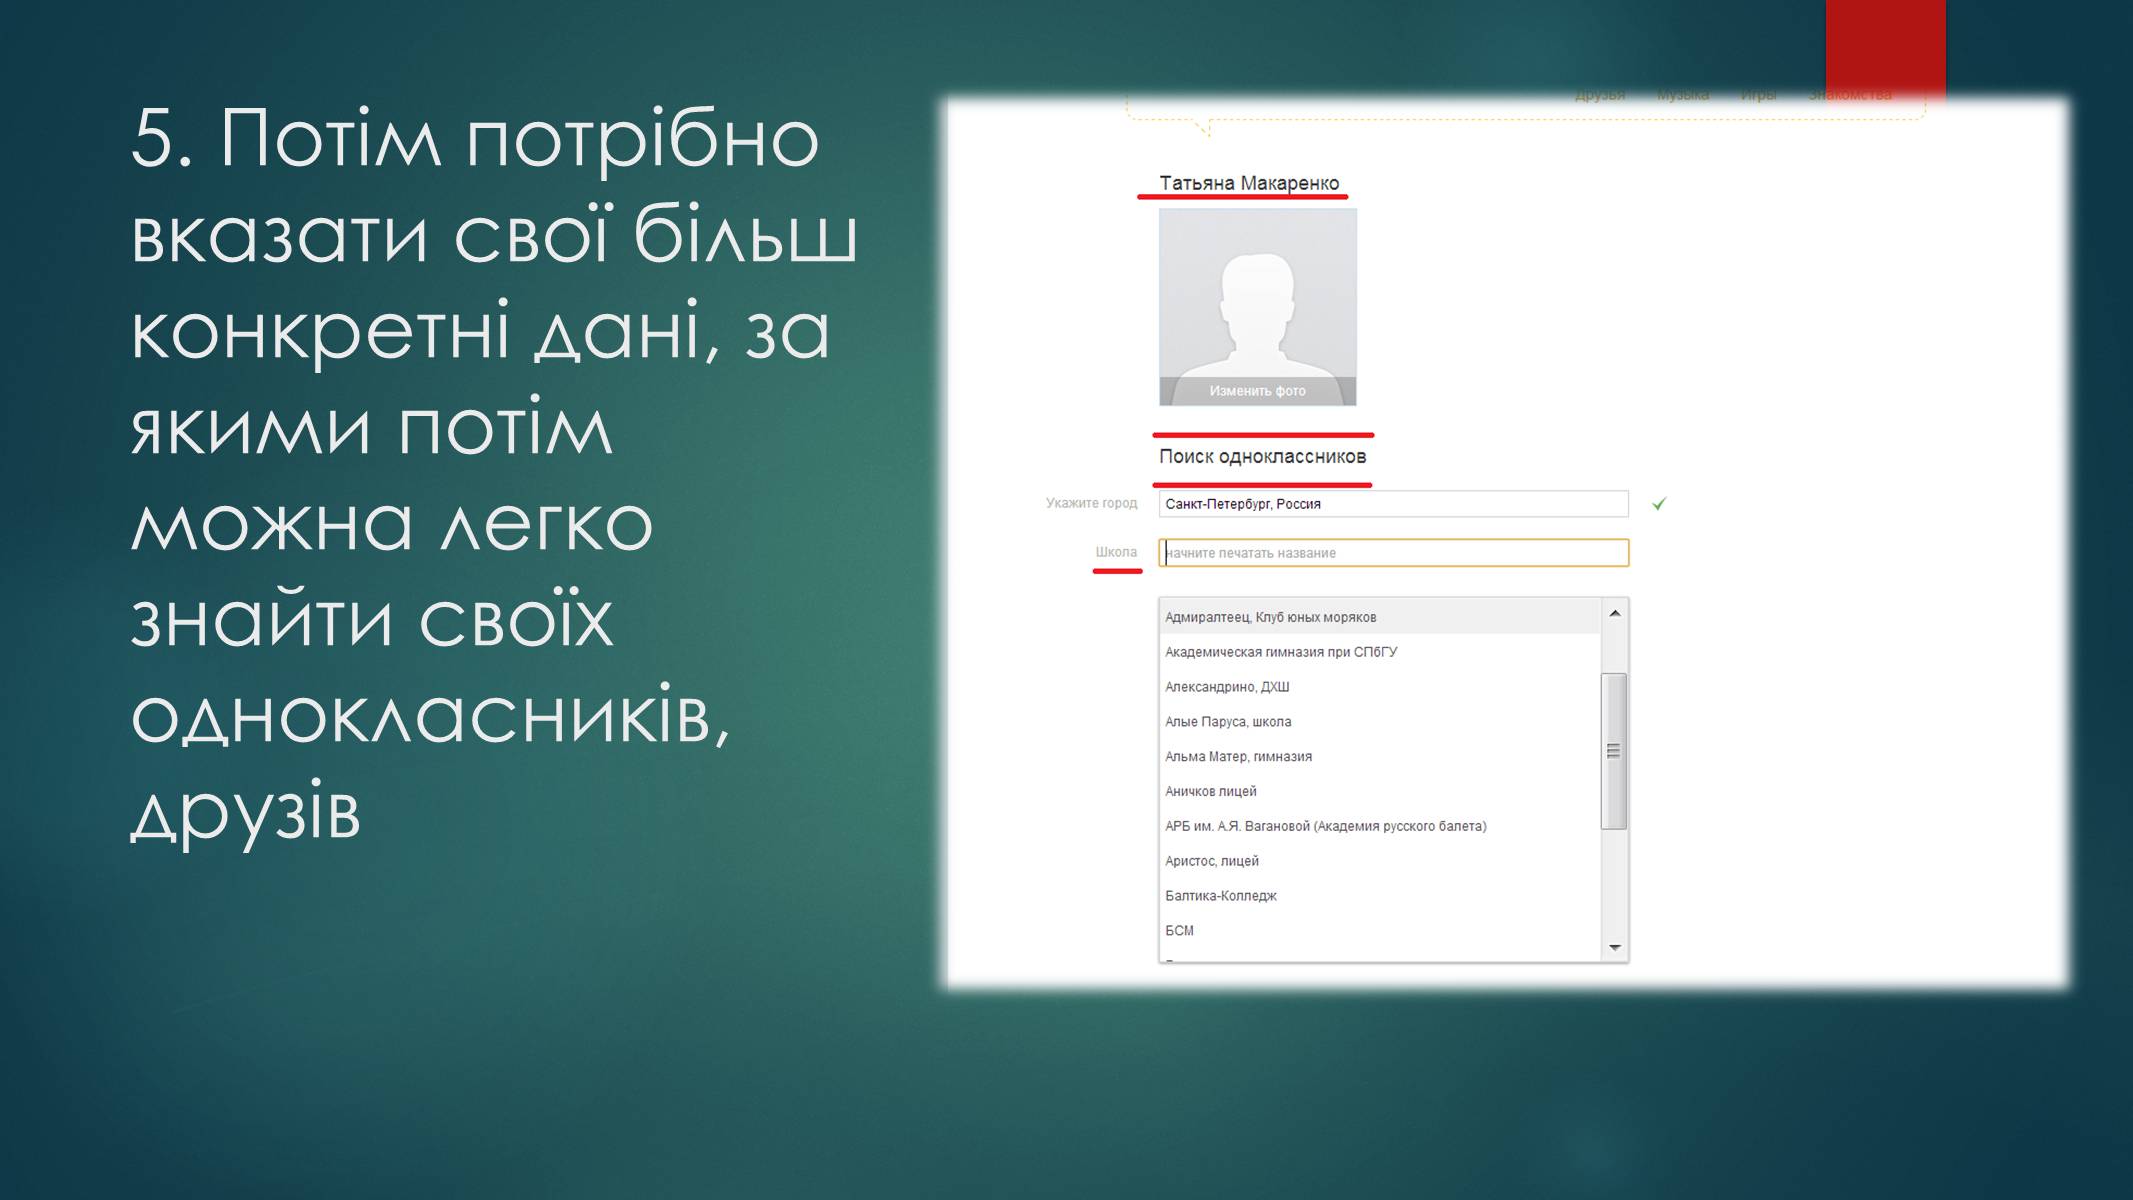
Task: Click the 'Поиск одноклассников' heading
Action: pyautogui.click(x=1262, y=457)
